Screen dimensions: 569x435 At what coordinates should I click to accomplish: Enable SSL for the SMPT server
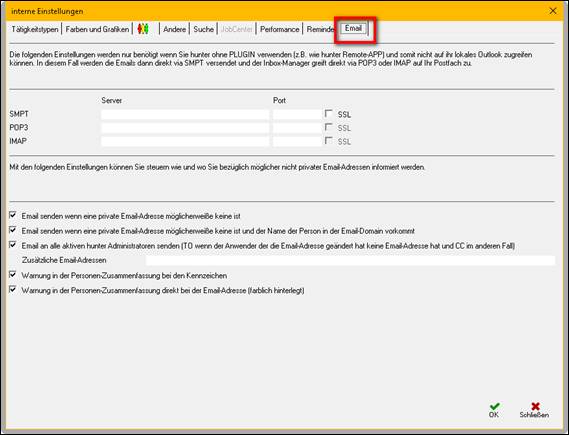coord(328,114)
